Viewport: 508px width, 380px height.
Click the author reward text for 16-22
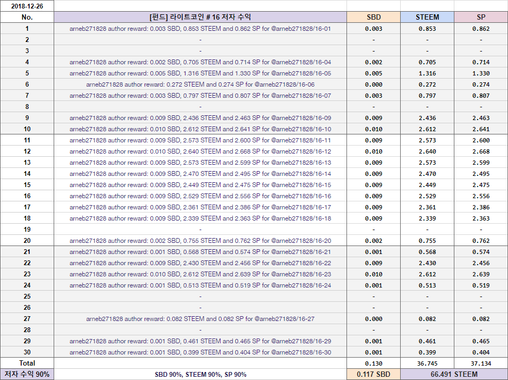pyautogui.click(x=200, y=263)
